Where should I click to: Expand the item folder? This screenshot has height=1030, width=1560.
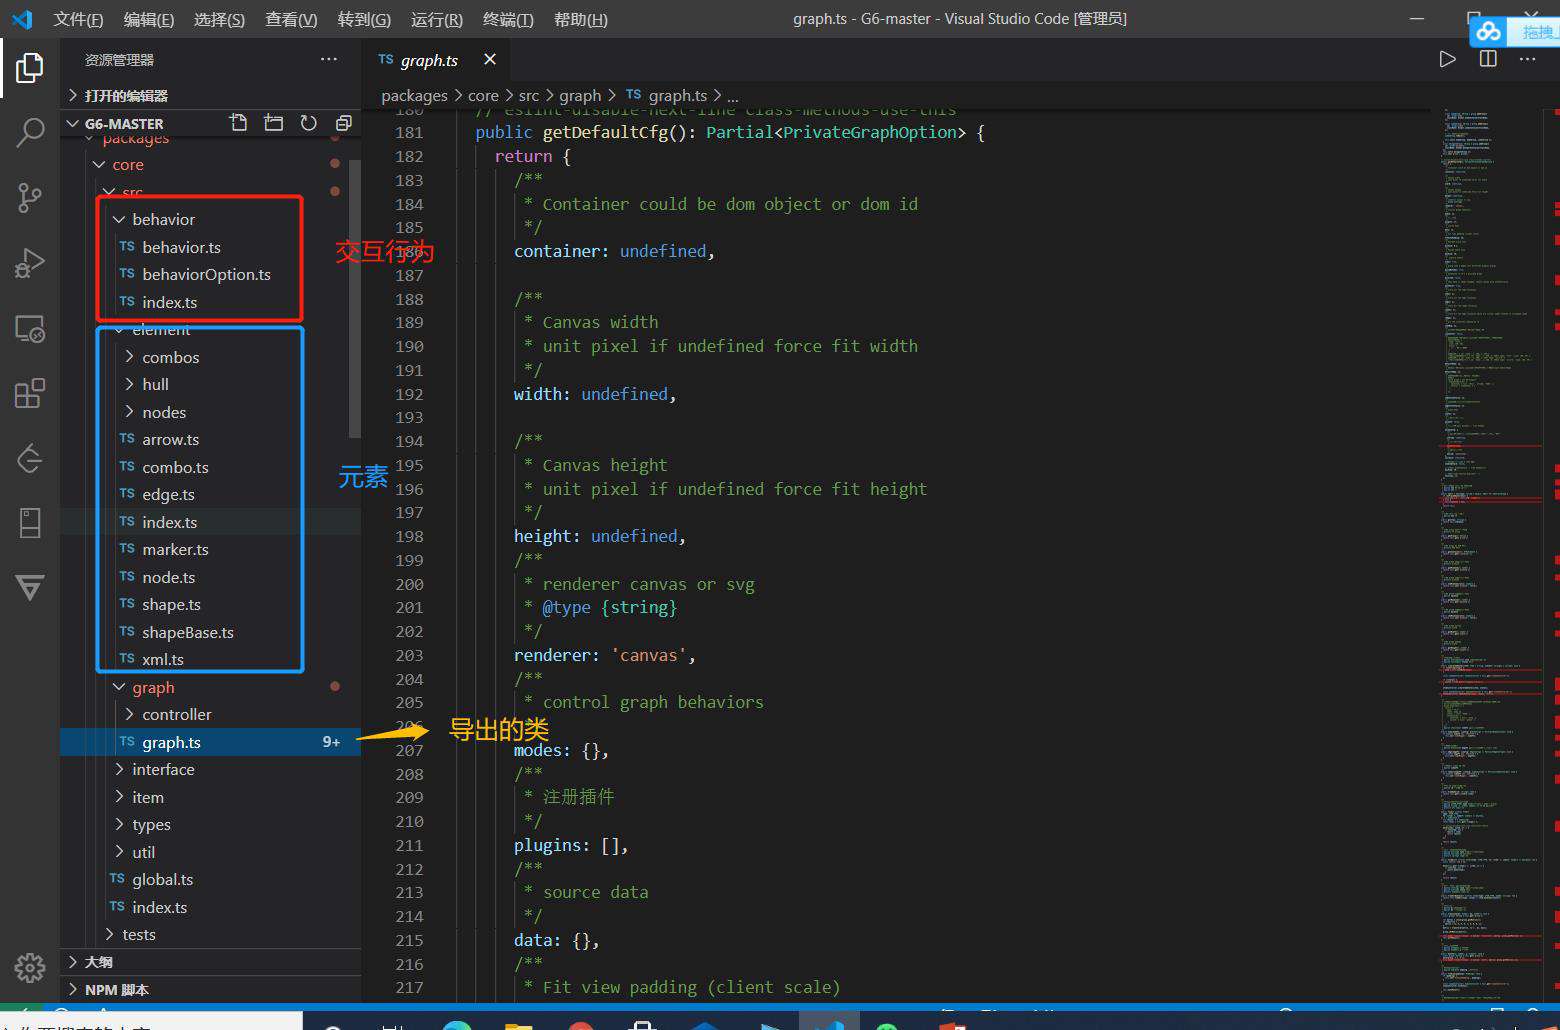(210, 797)
